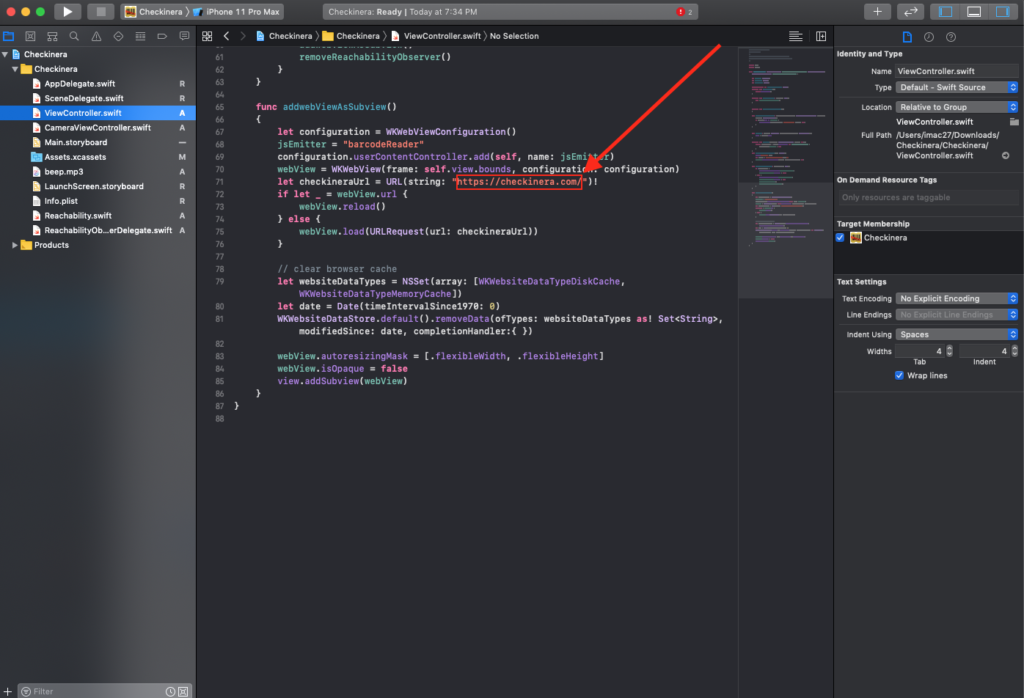
Task: Toggle the Inspectors panel visibility
Action: 1002,12
